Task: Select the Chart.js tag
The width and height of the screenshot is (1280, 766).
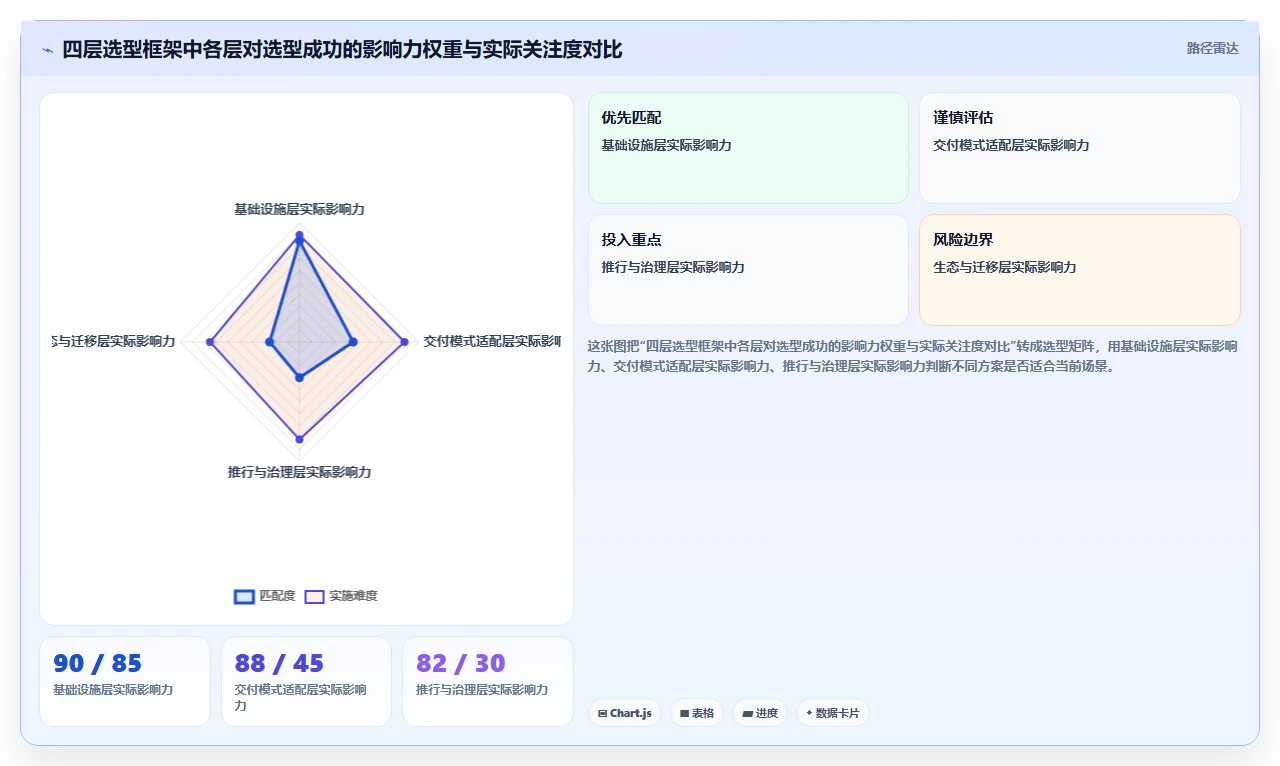Action: 625,713
